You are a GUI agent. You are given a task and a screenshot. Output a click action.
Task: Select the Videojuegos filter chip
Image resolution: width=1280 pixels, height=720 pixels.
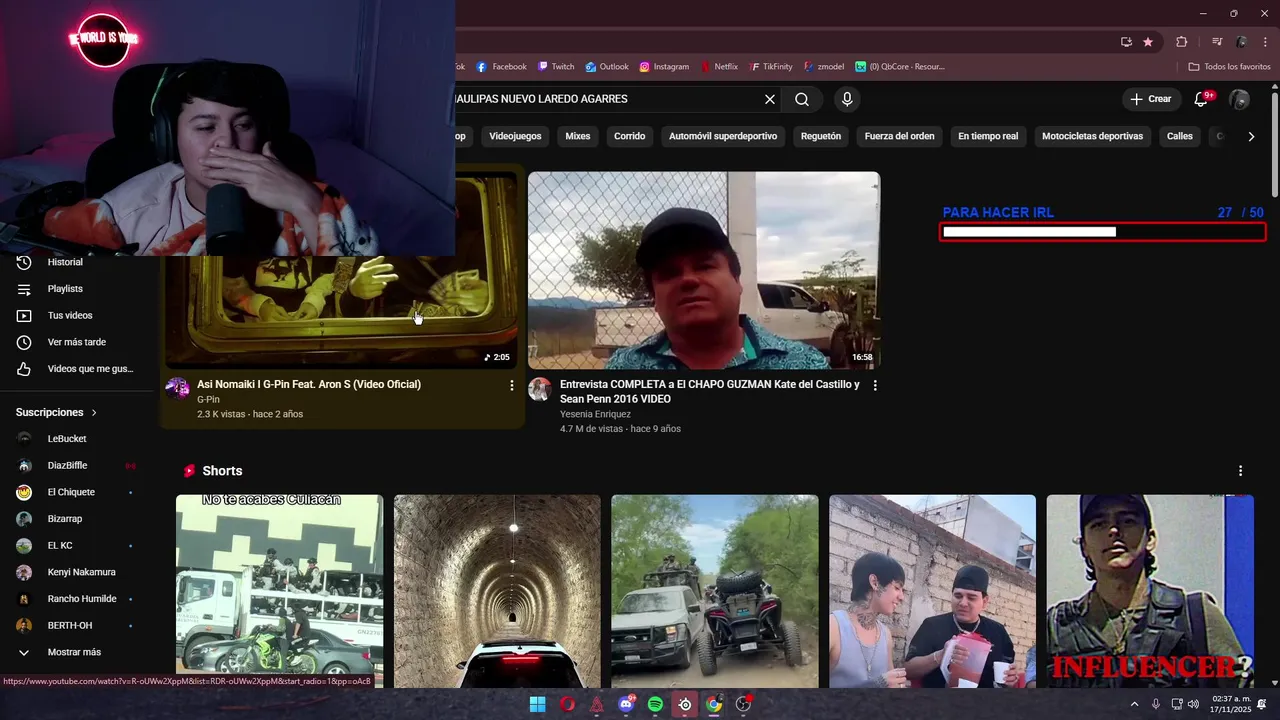[x=515, y=136]
